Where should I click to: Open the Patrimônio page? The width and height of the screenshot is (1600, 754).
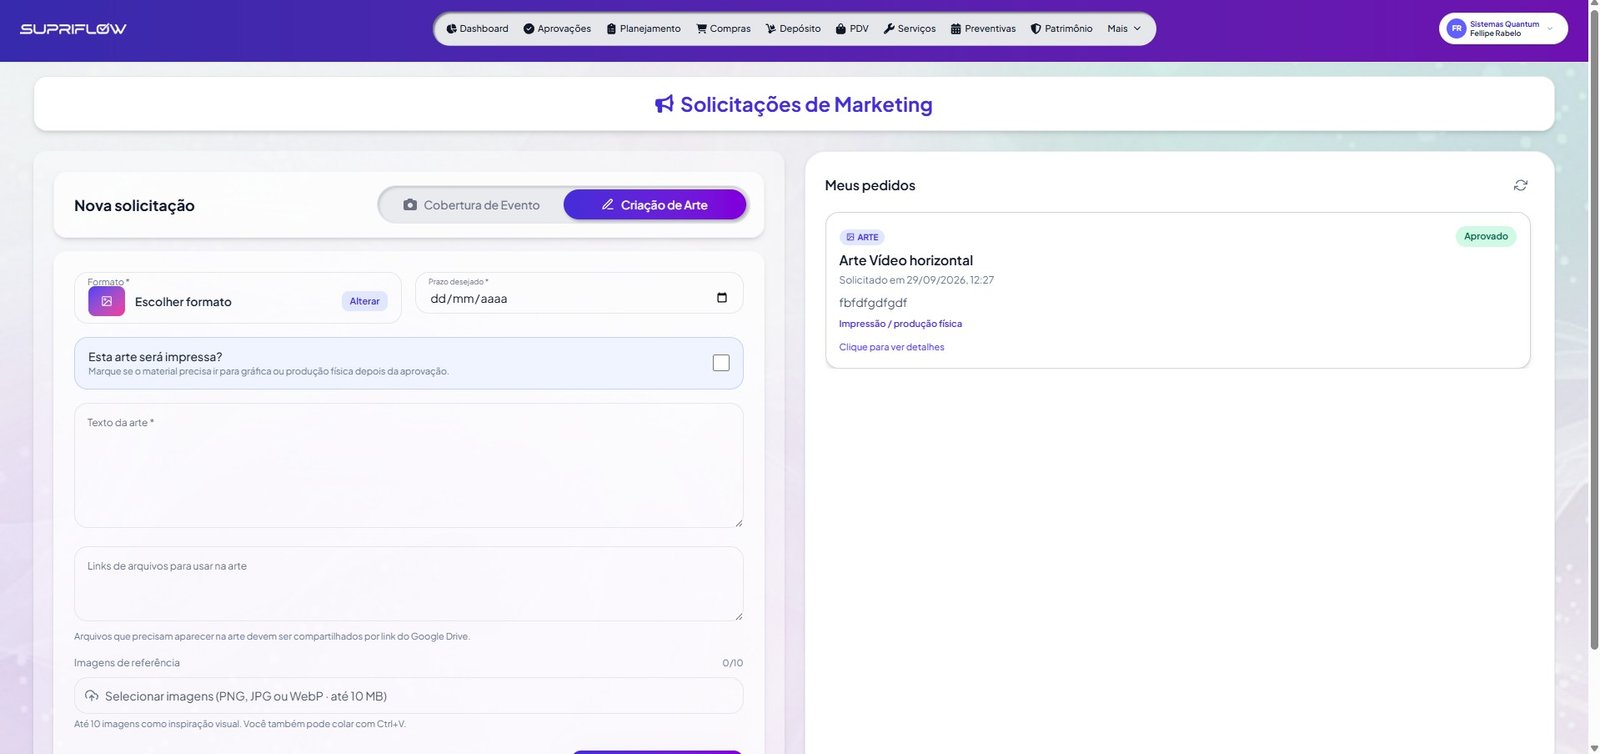pyautogui.click(x=1061, y=29)
